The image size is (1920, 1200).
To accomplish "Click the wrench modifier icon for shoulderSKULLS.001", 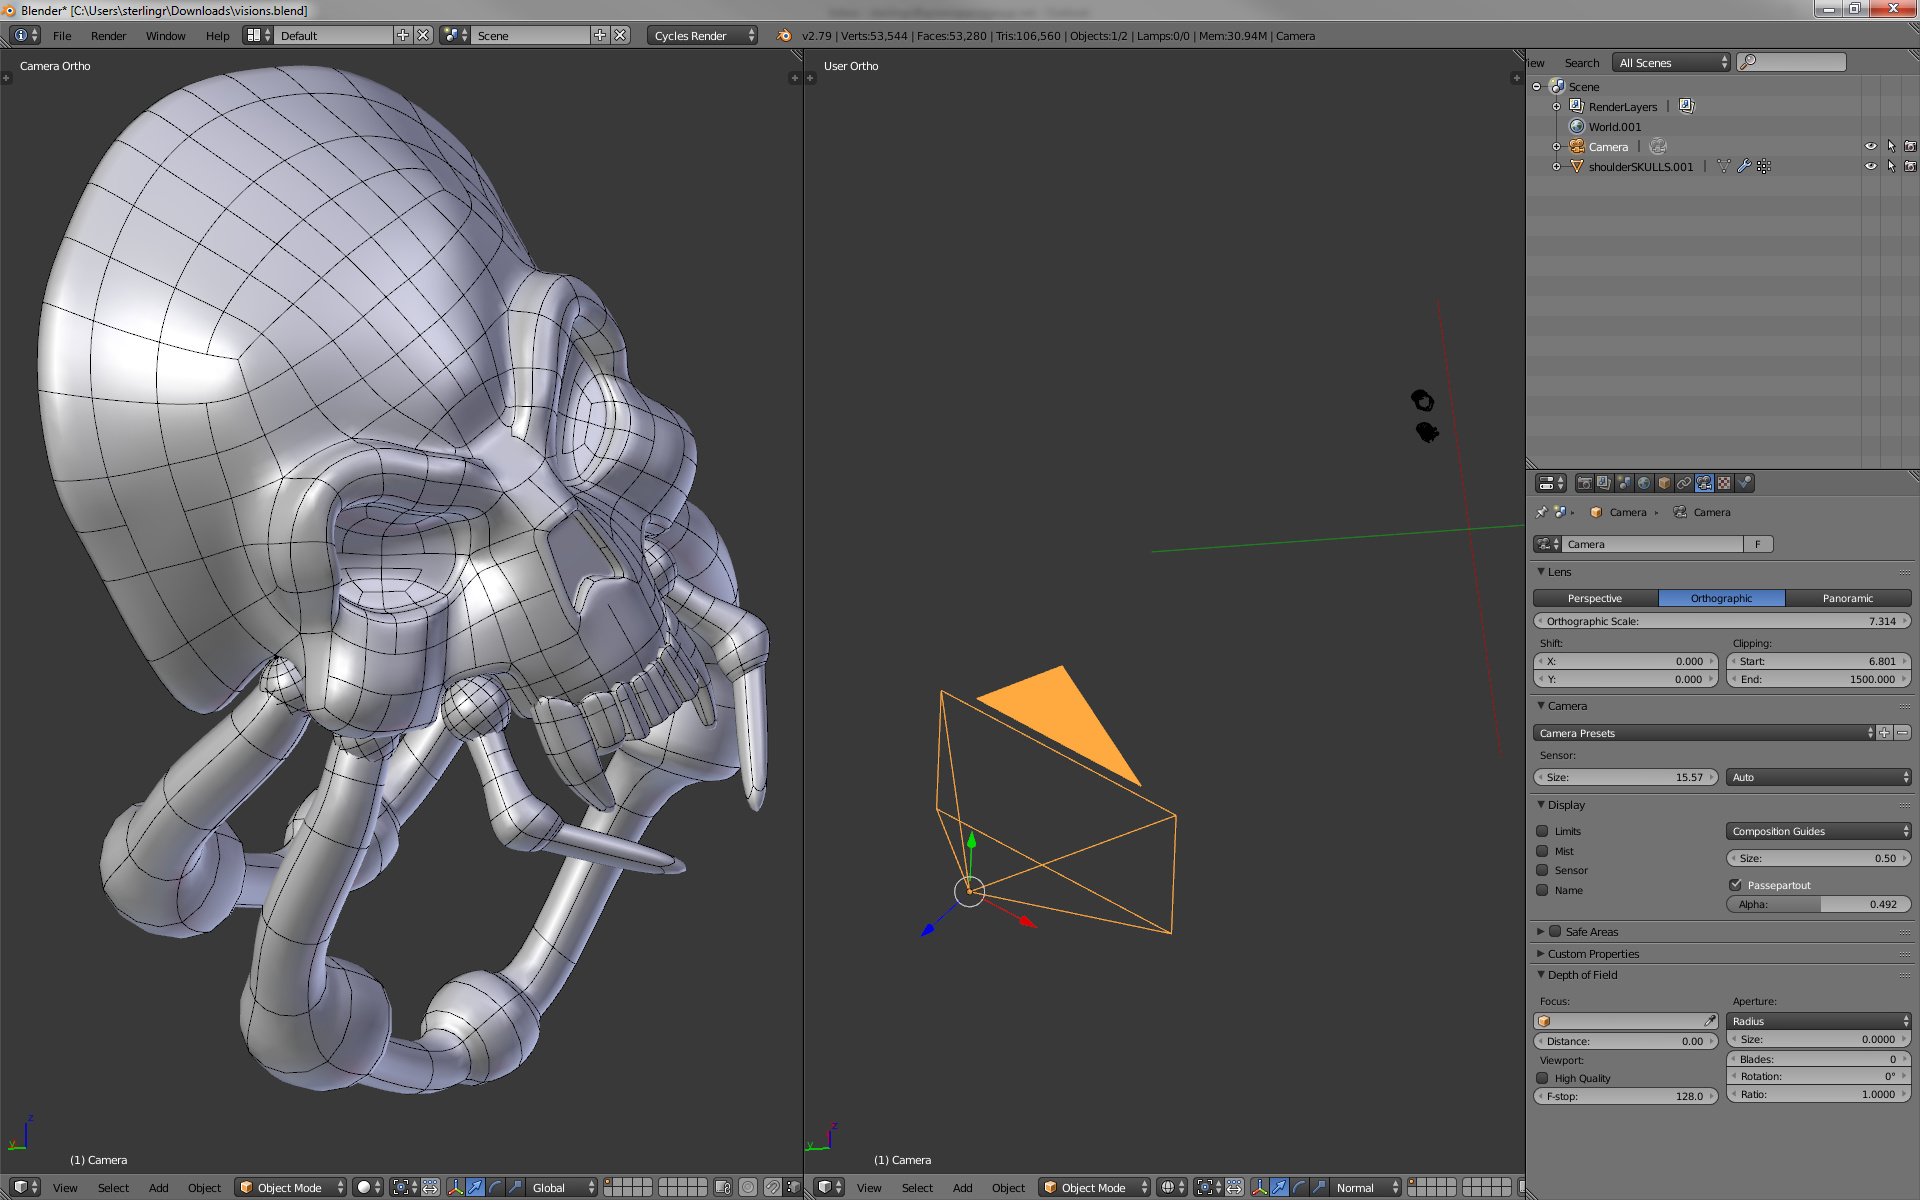I will (x=1744, y=166).
